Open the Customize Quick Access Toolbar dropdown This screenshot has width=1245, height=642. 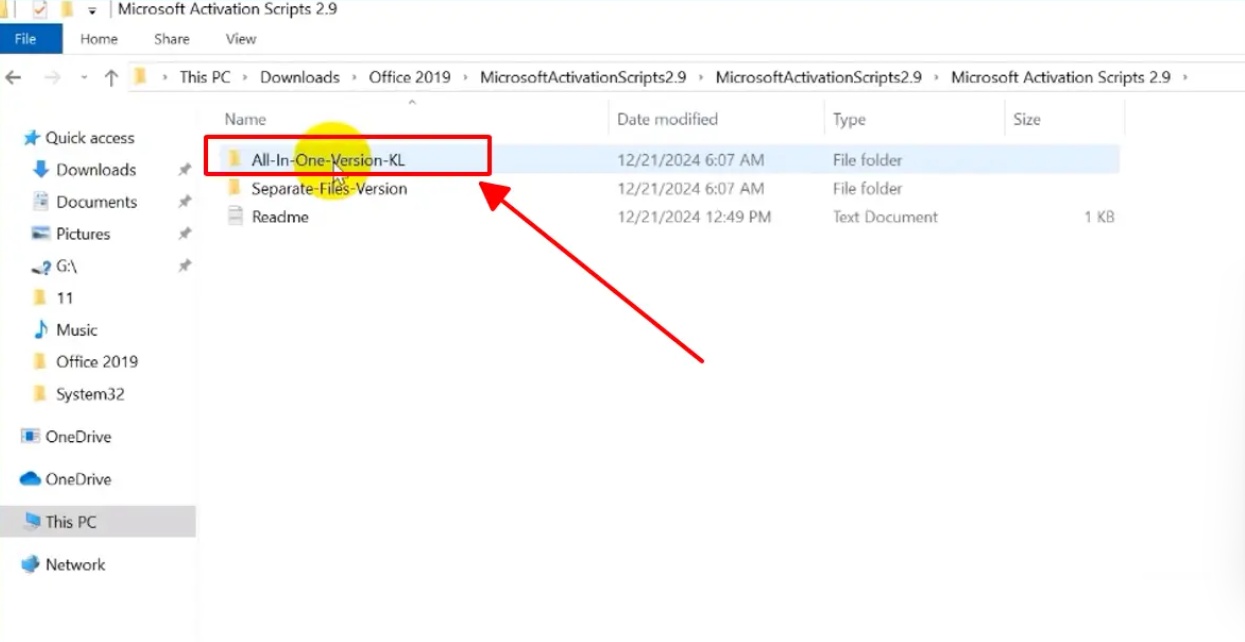(92, 10)
